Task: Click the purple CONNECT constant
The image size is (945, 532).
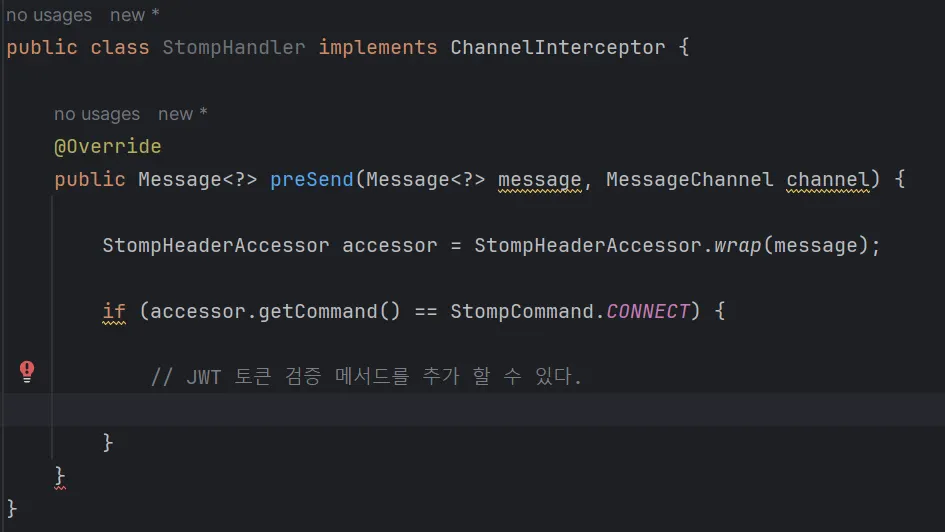Action: point(648,312)
